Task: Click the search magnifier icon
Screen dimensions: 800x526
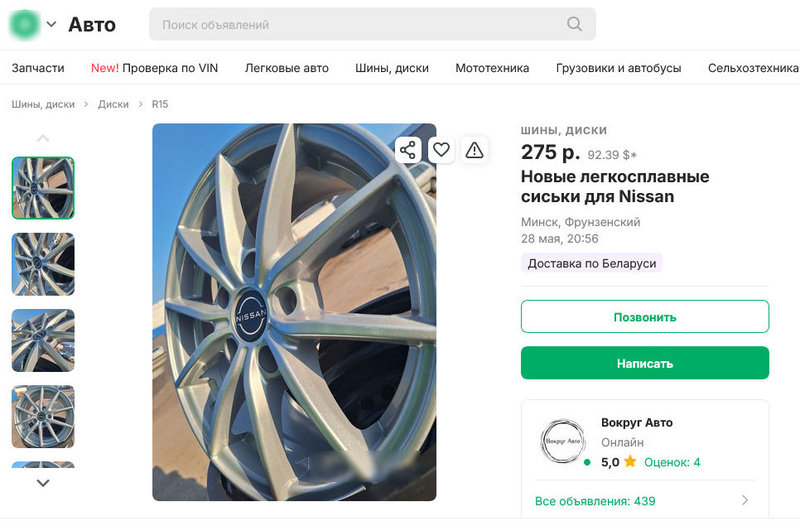Action: coord(574,24)
